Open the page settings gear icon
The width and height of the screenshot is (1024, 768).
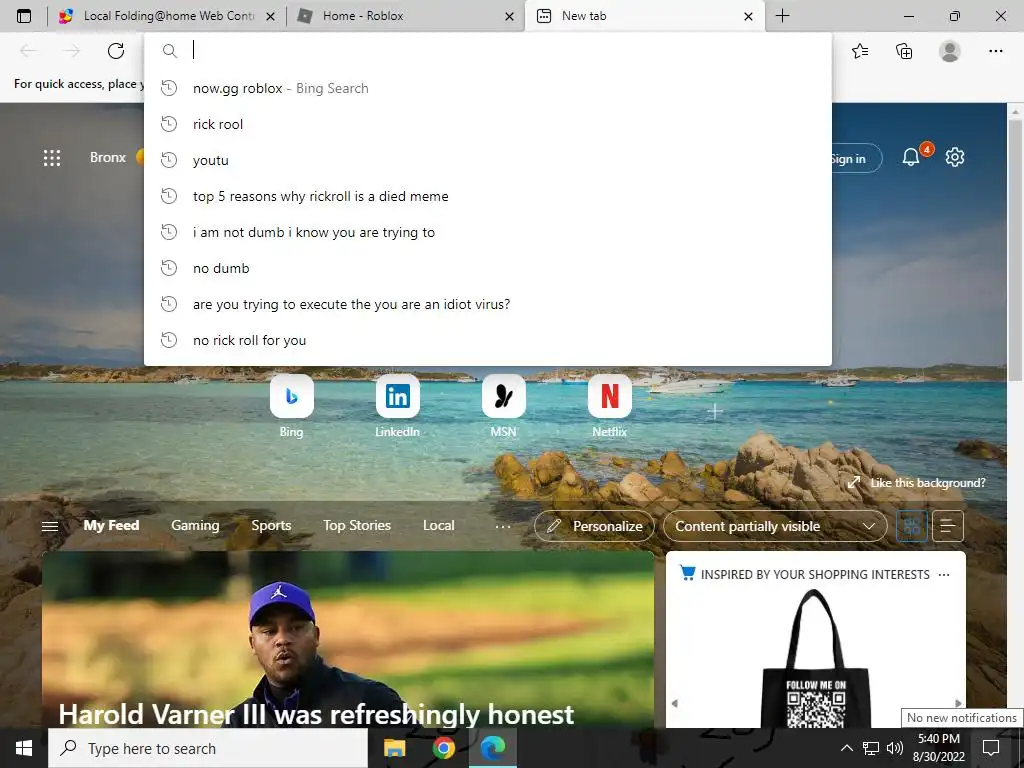point(955,157)
